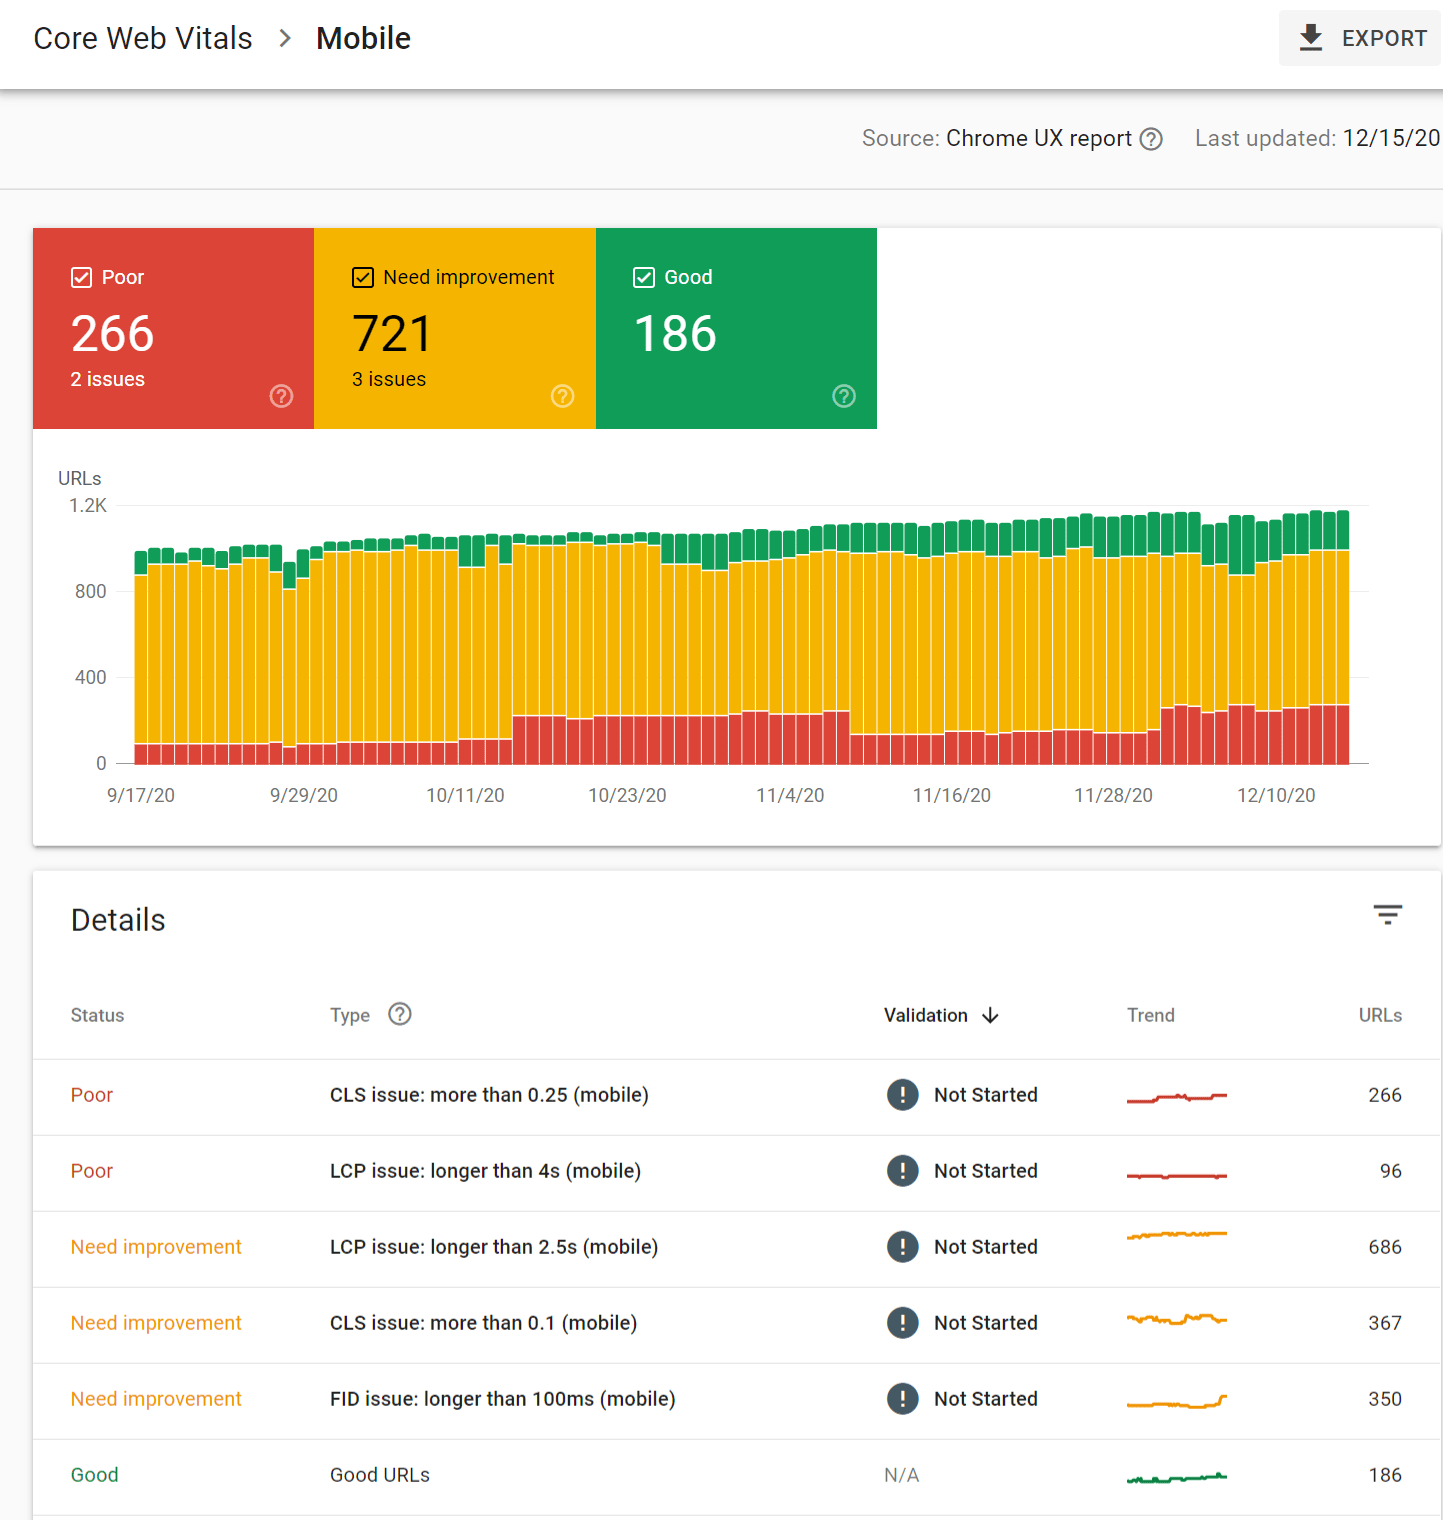Disable the Good checkbox
Viewport: 1443px width, 1520px height.
[x=644, y=277]
